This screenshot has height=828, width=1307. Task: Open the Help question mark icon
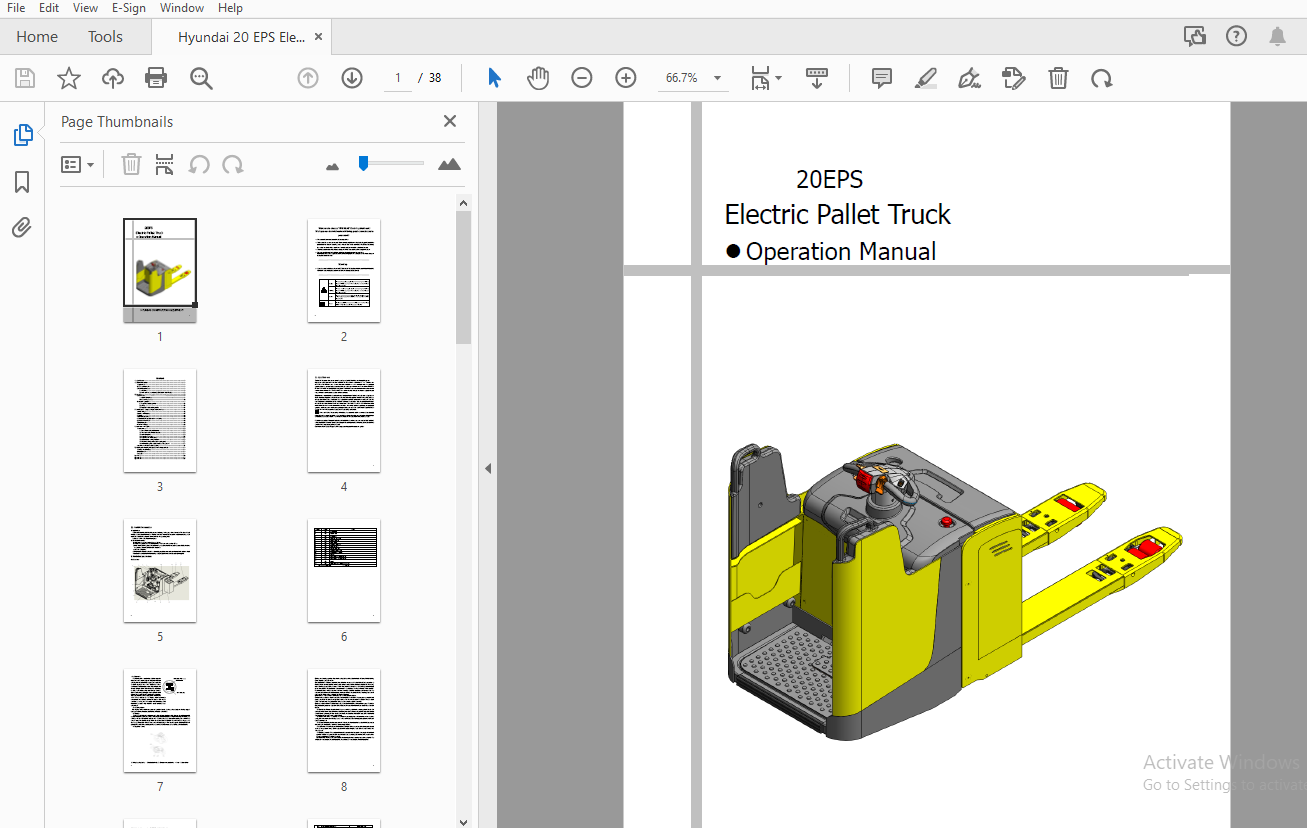coord(1237,37)
